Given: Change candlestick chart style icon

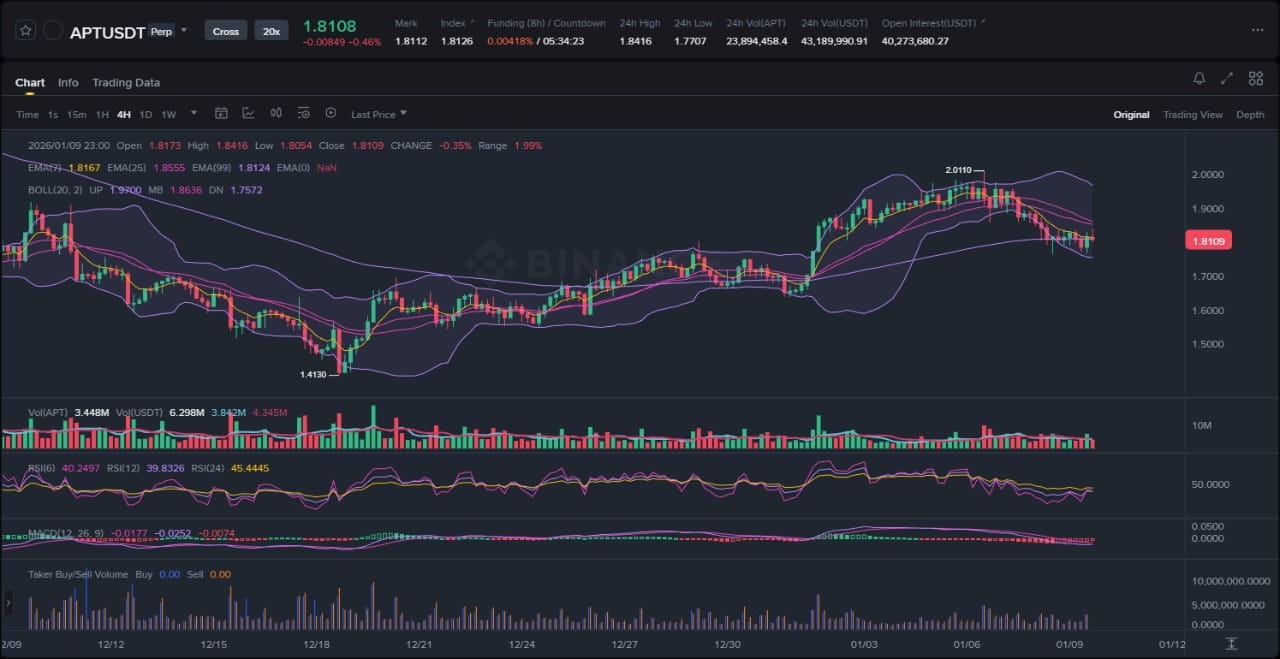Looking at the screenshot, I should point(276,113).
